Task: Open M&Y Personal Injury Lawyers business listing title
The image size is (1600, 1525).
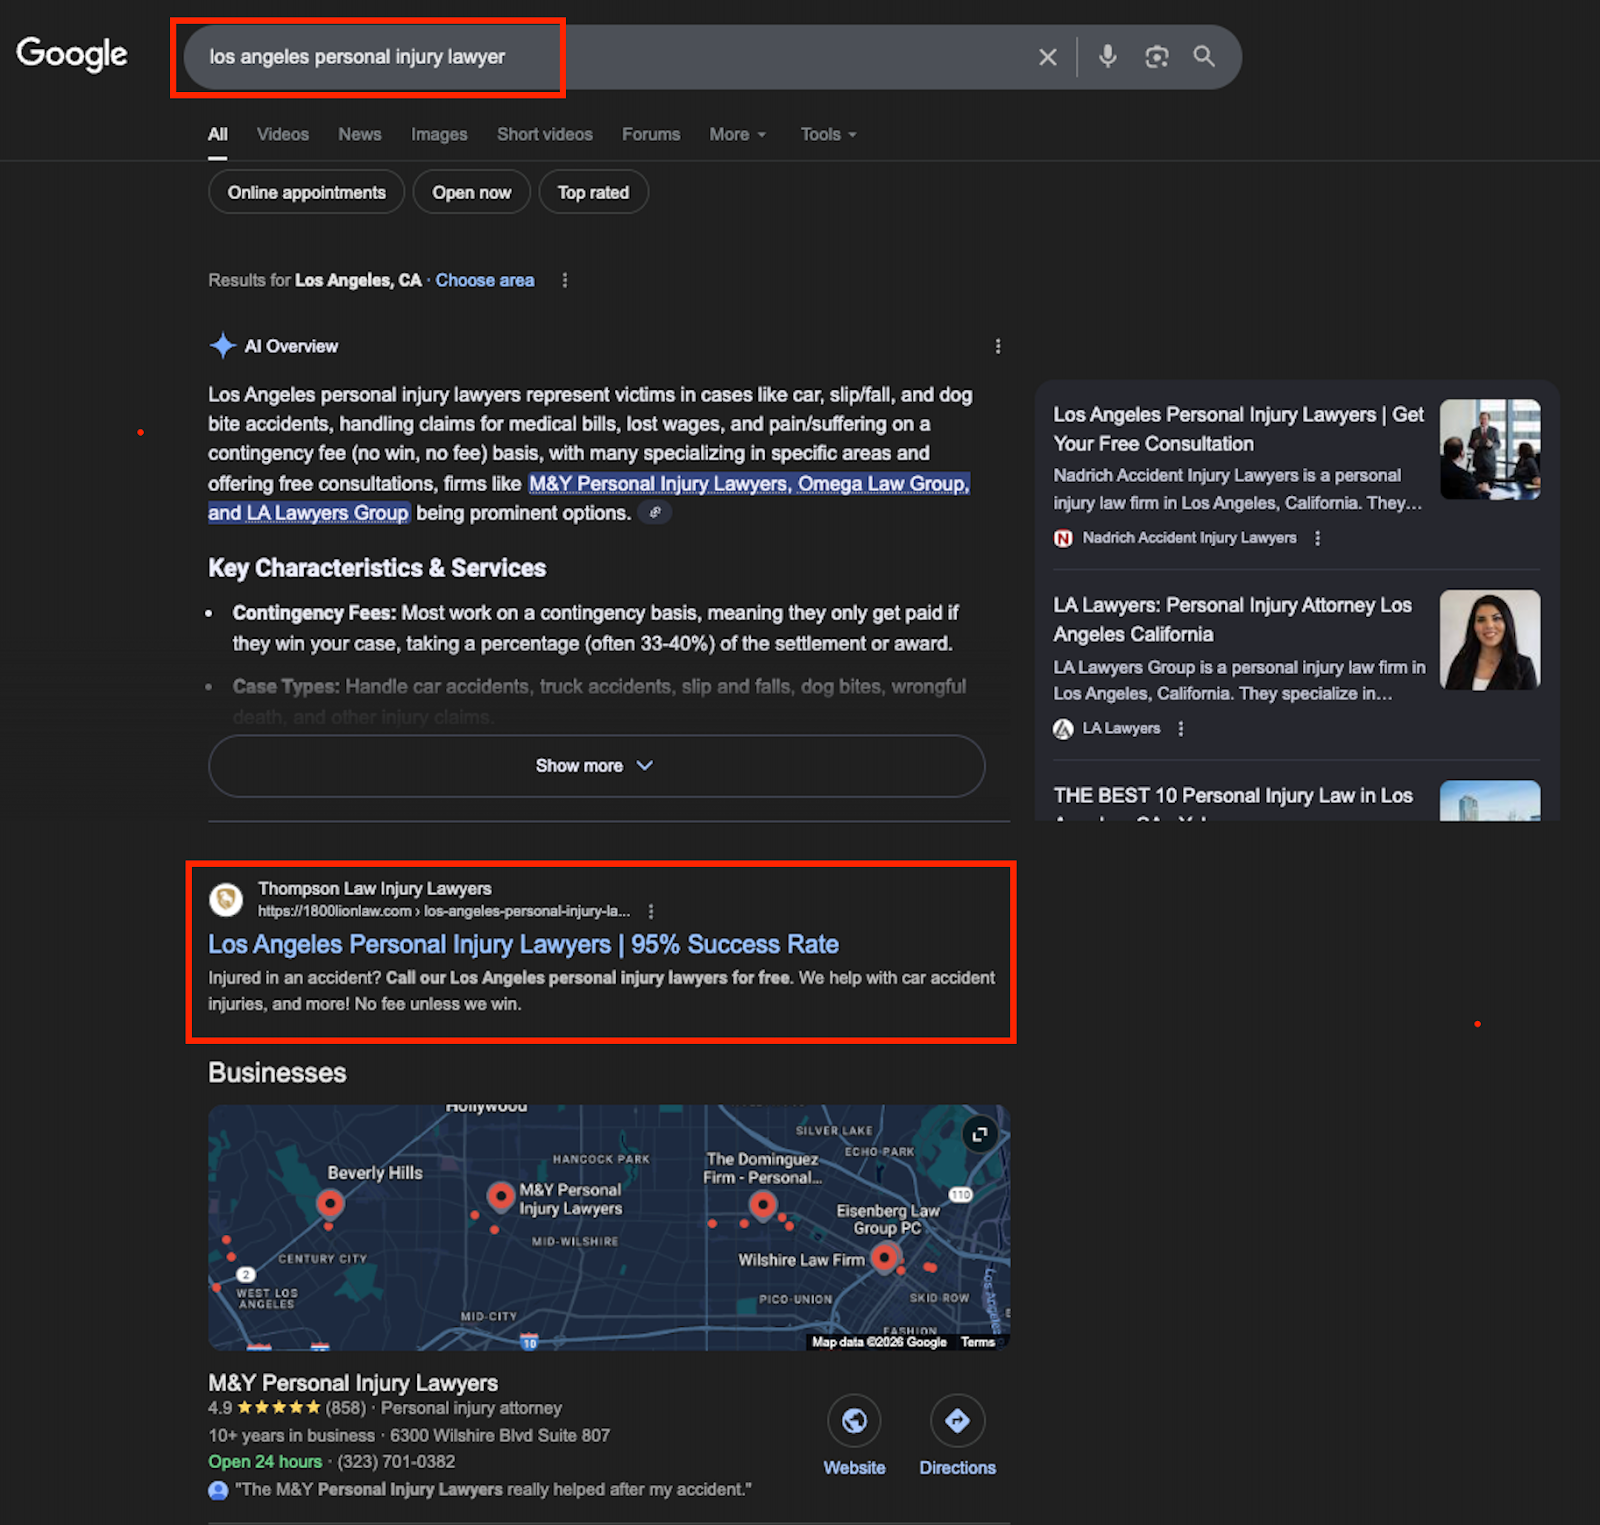Action: click(353, 1383)
